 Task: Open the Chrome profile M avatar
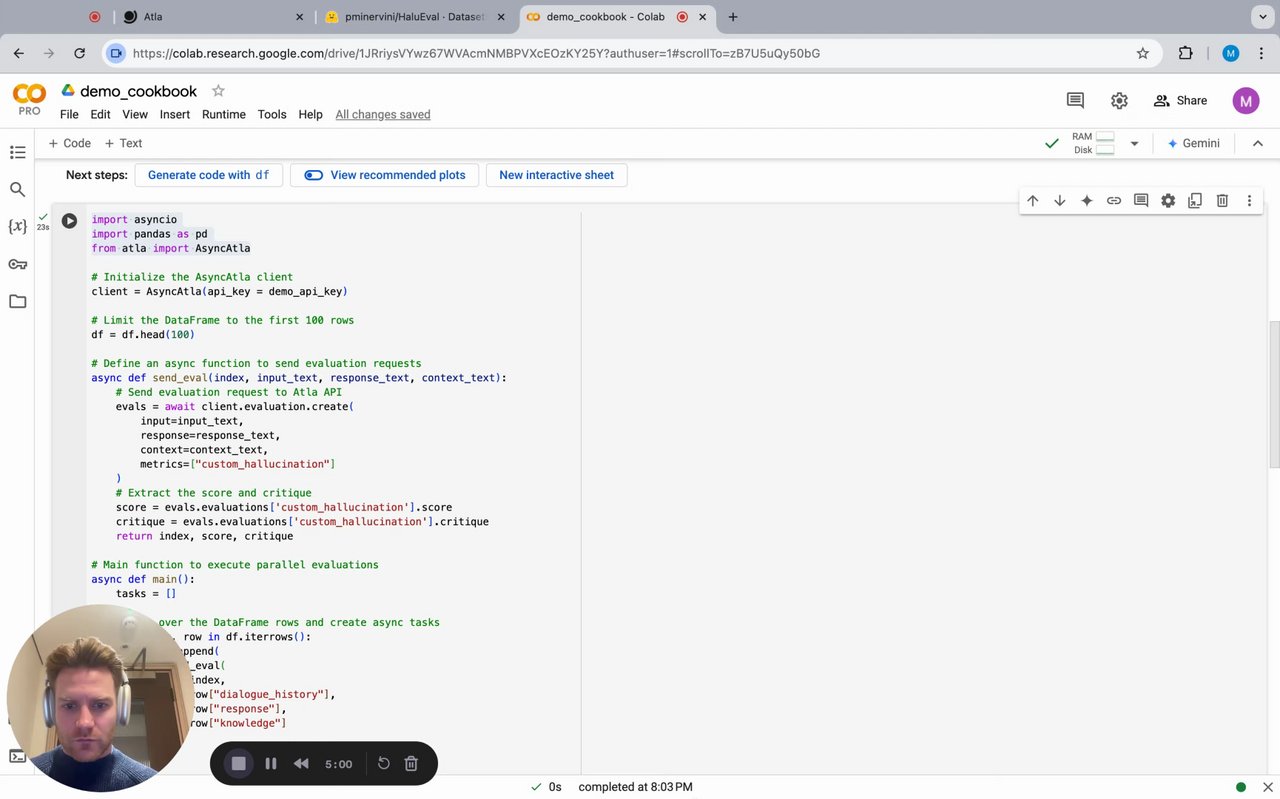tap(1231, 53)
